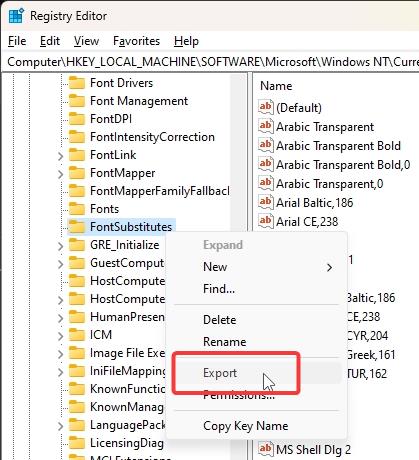
Task: Click the string icon beside (Default)
Action: point(266,107)
